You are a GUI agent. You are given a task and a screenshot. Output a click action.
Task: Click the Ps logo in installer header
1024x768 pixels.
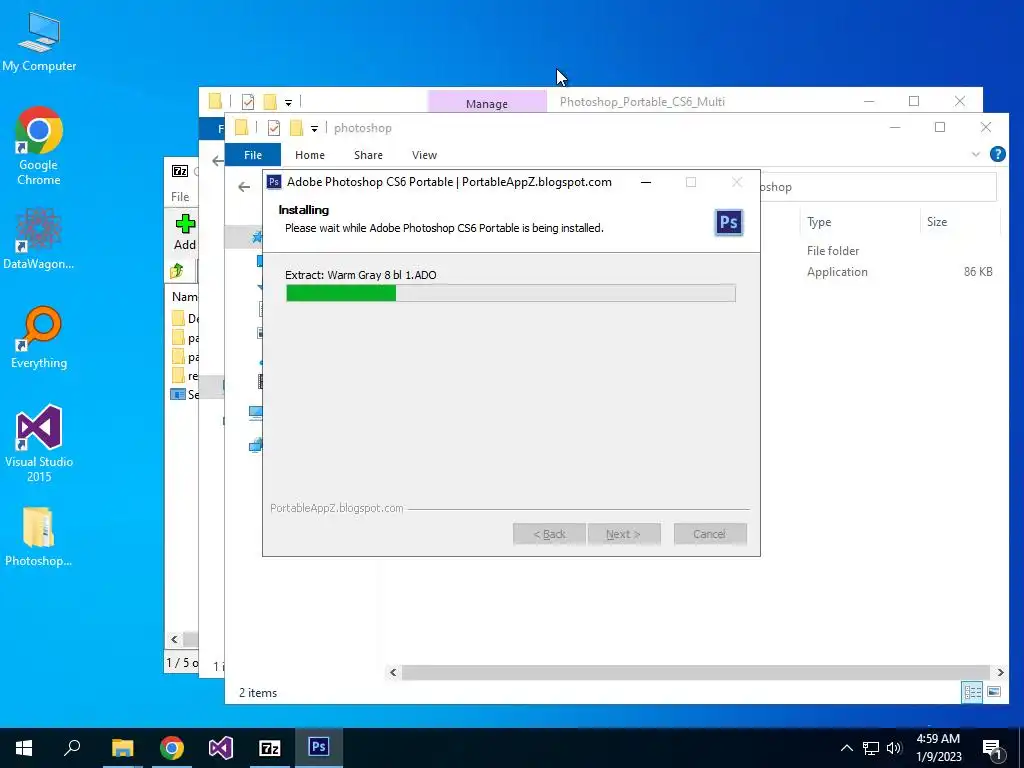[x=729, y=223]
